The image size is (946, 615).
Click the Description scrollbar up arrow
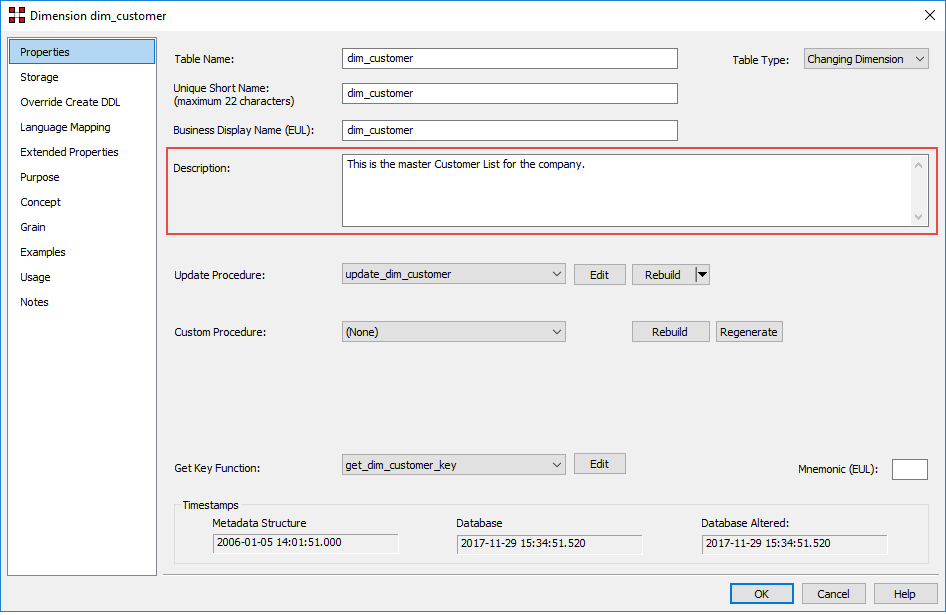[x=918, y=165]
